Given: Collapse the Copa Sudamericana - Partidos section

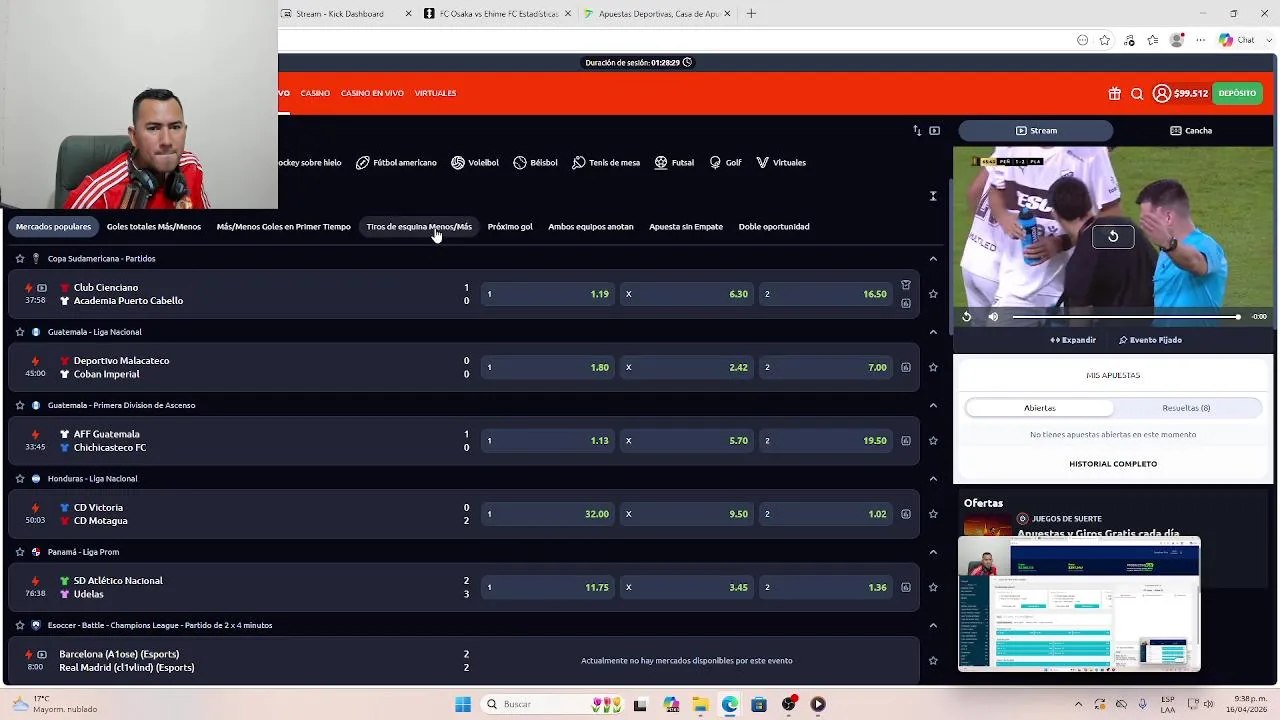Looking at the screenshot, I should click(933, 259).
